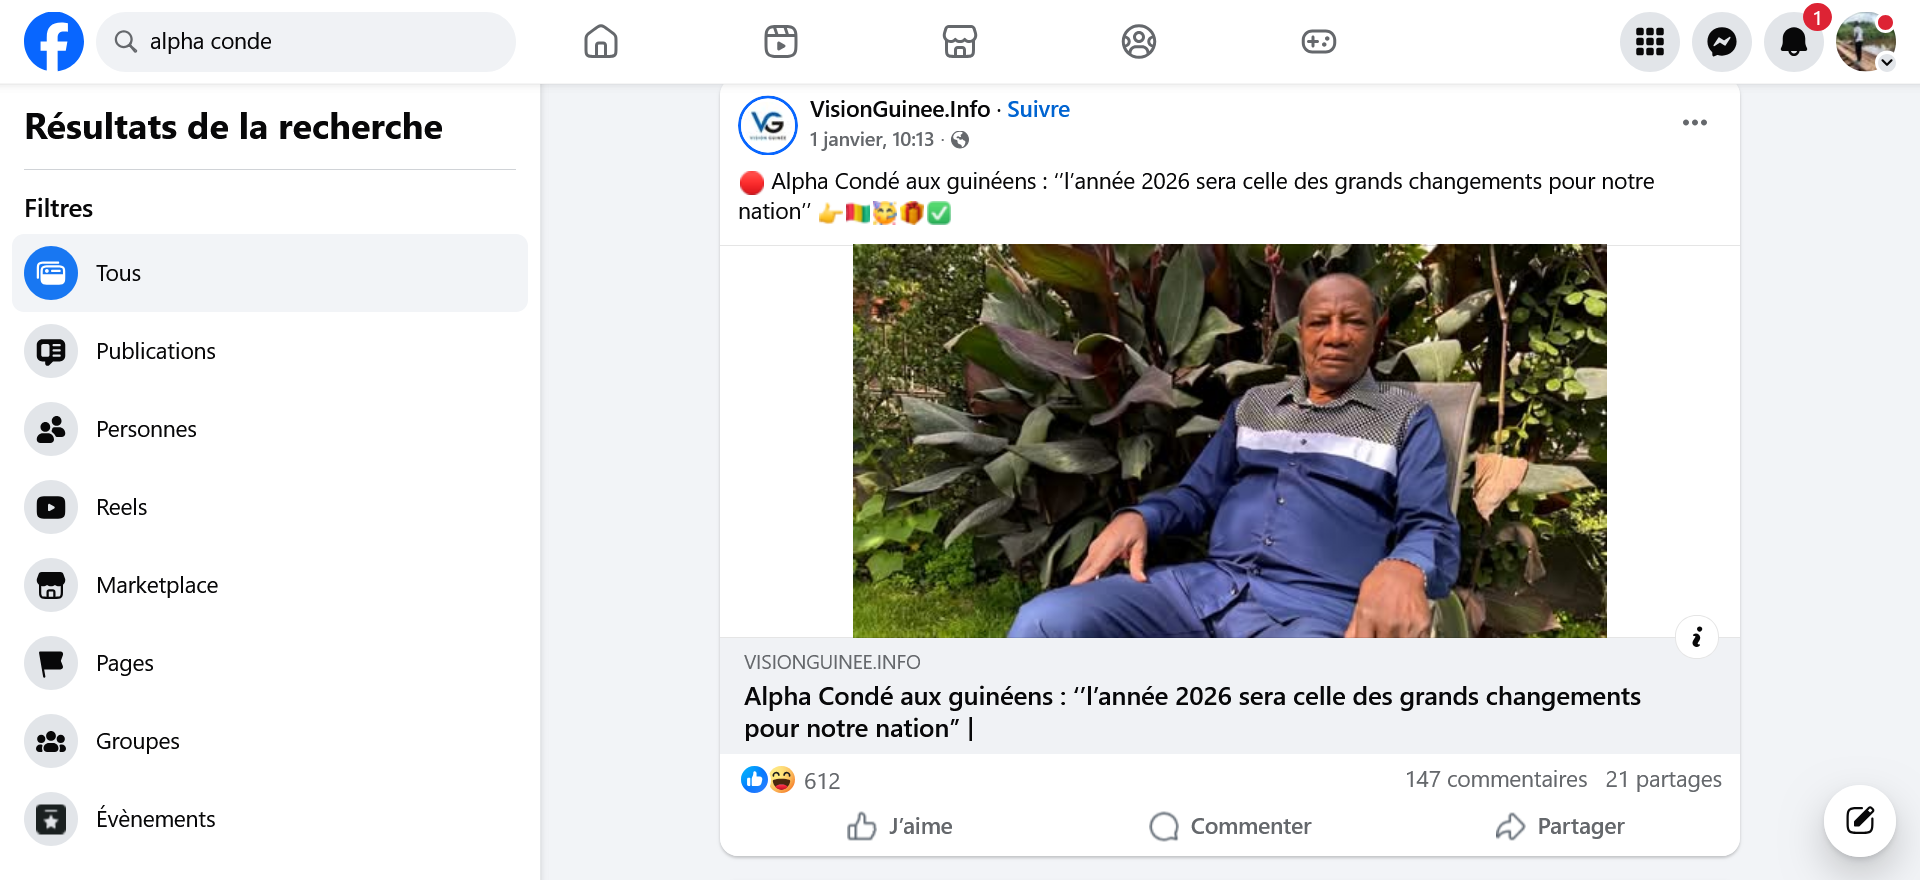Viewport: 1920px width, 880px height.
Task: Filter results by Groupes
Action: 138,741
